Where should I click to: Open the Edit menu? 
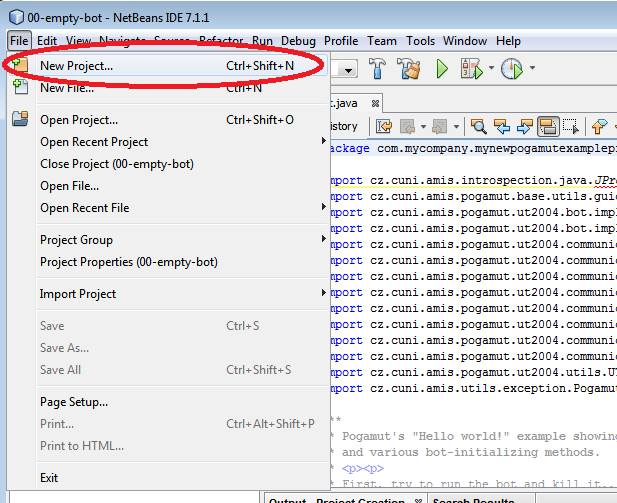[x=47, y=41]
